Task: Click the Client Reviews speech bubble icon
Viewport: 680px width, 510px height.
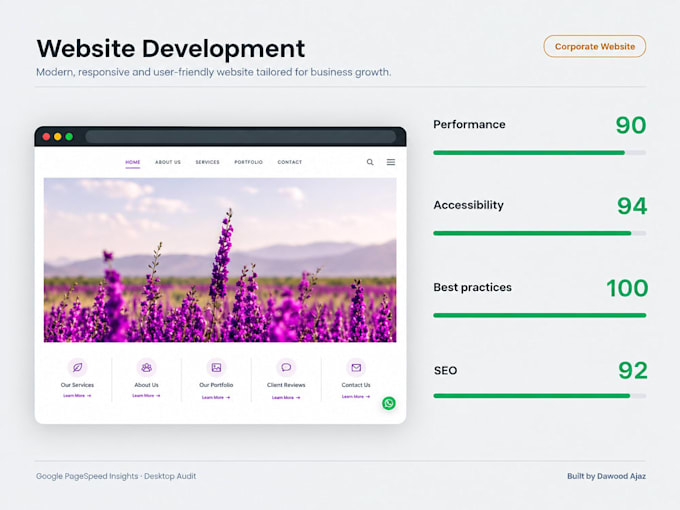Action: (x=286, y=367)
